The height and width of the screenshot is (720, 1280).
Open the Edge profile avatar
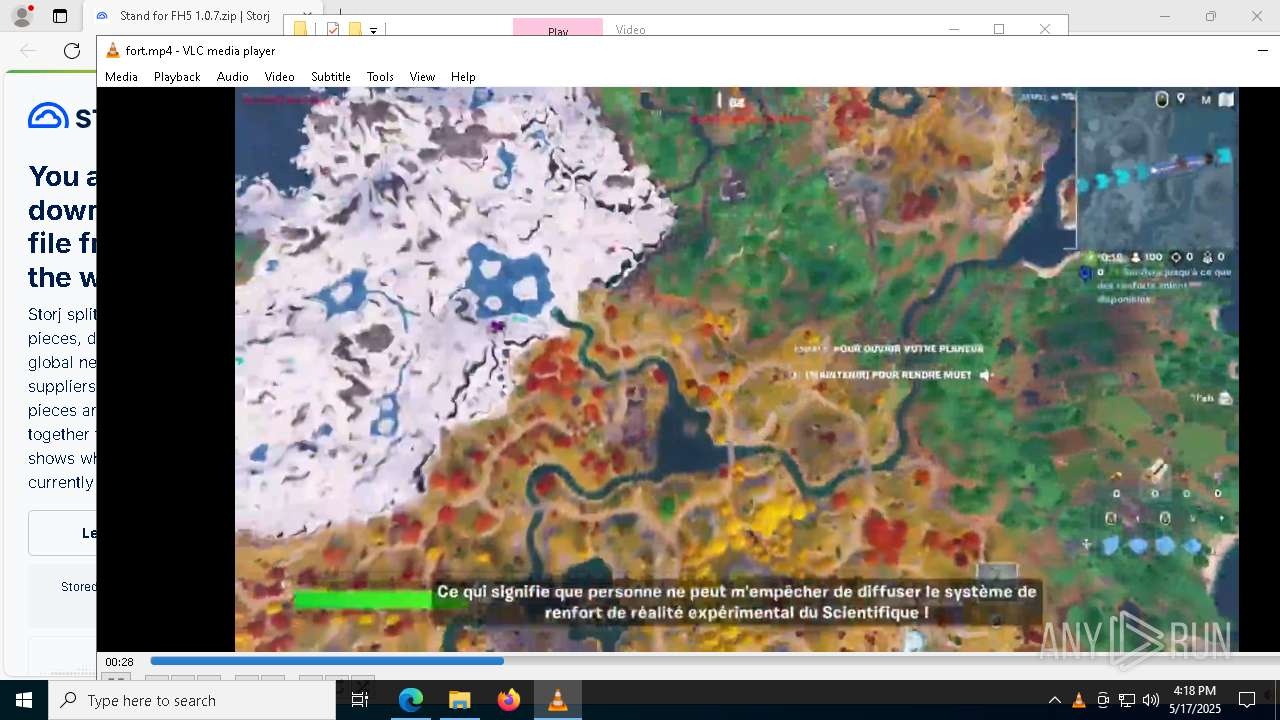tap(21, 16)
